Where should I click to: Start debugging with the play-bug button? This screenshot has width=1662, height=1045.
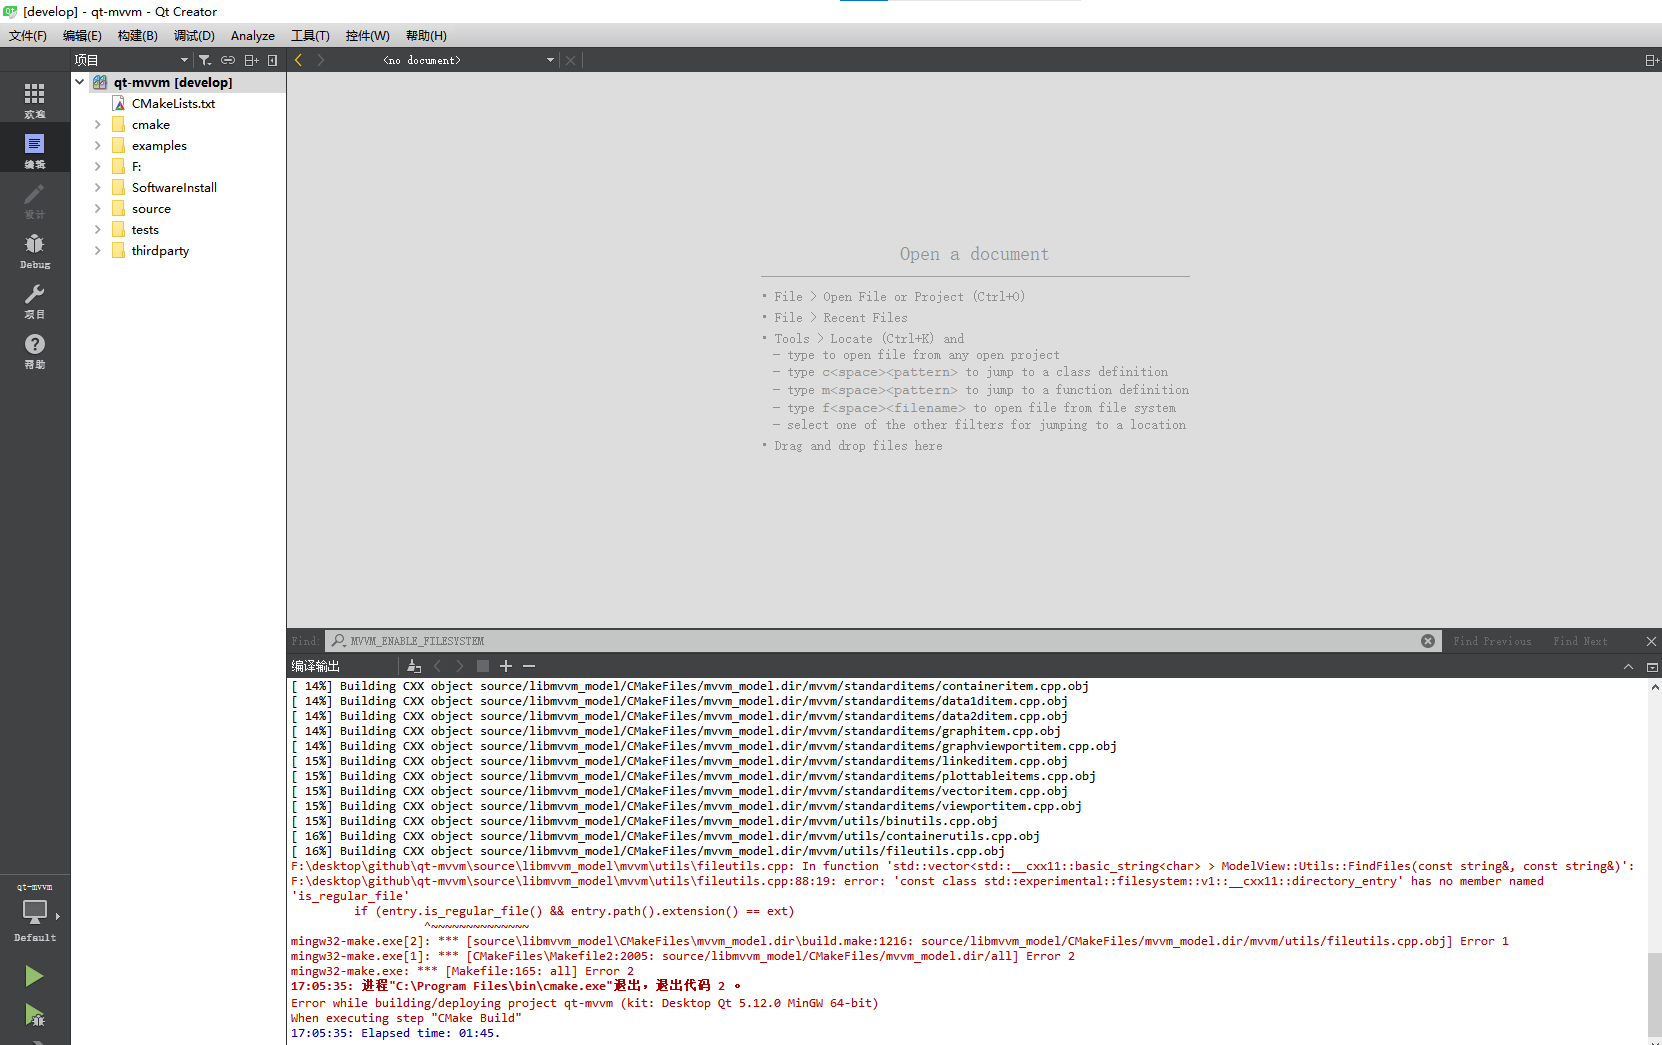tap(34, 1016)
